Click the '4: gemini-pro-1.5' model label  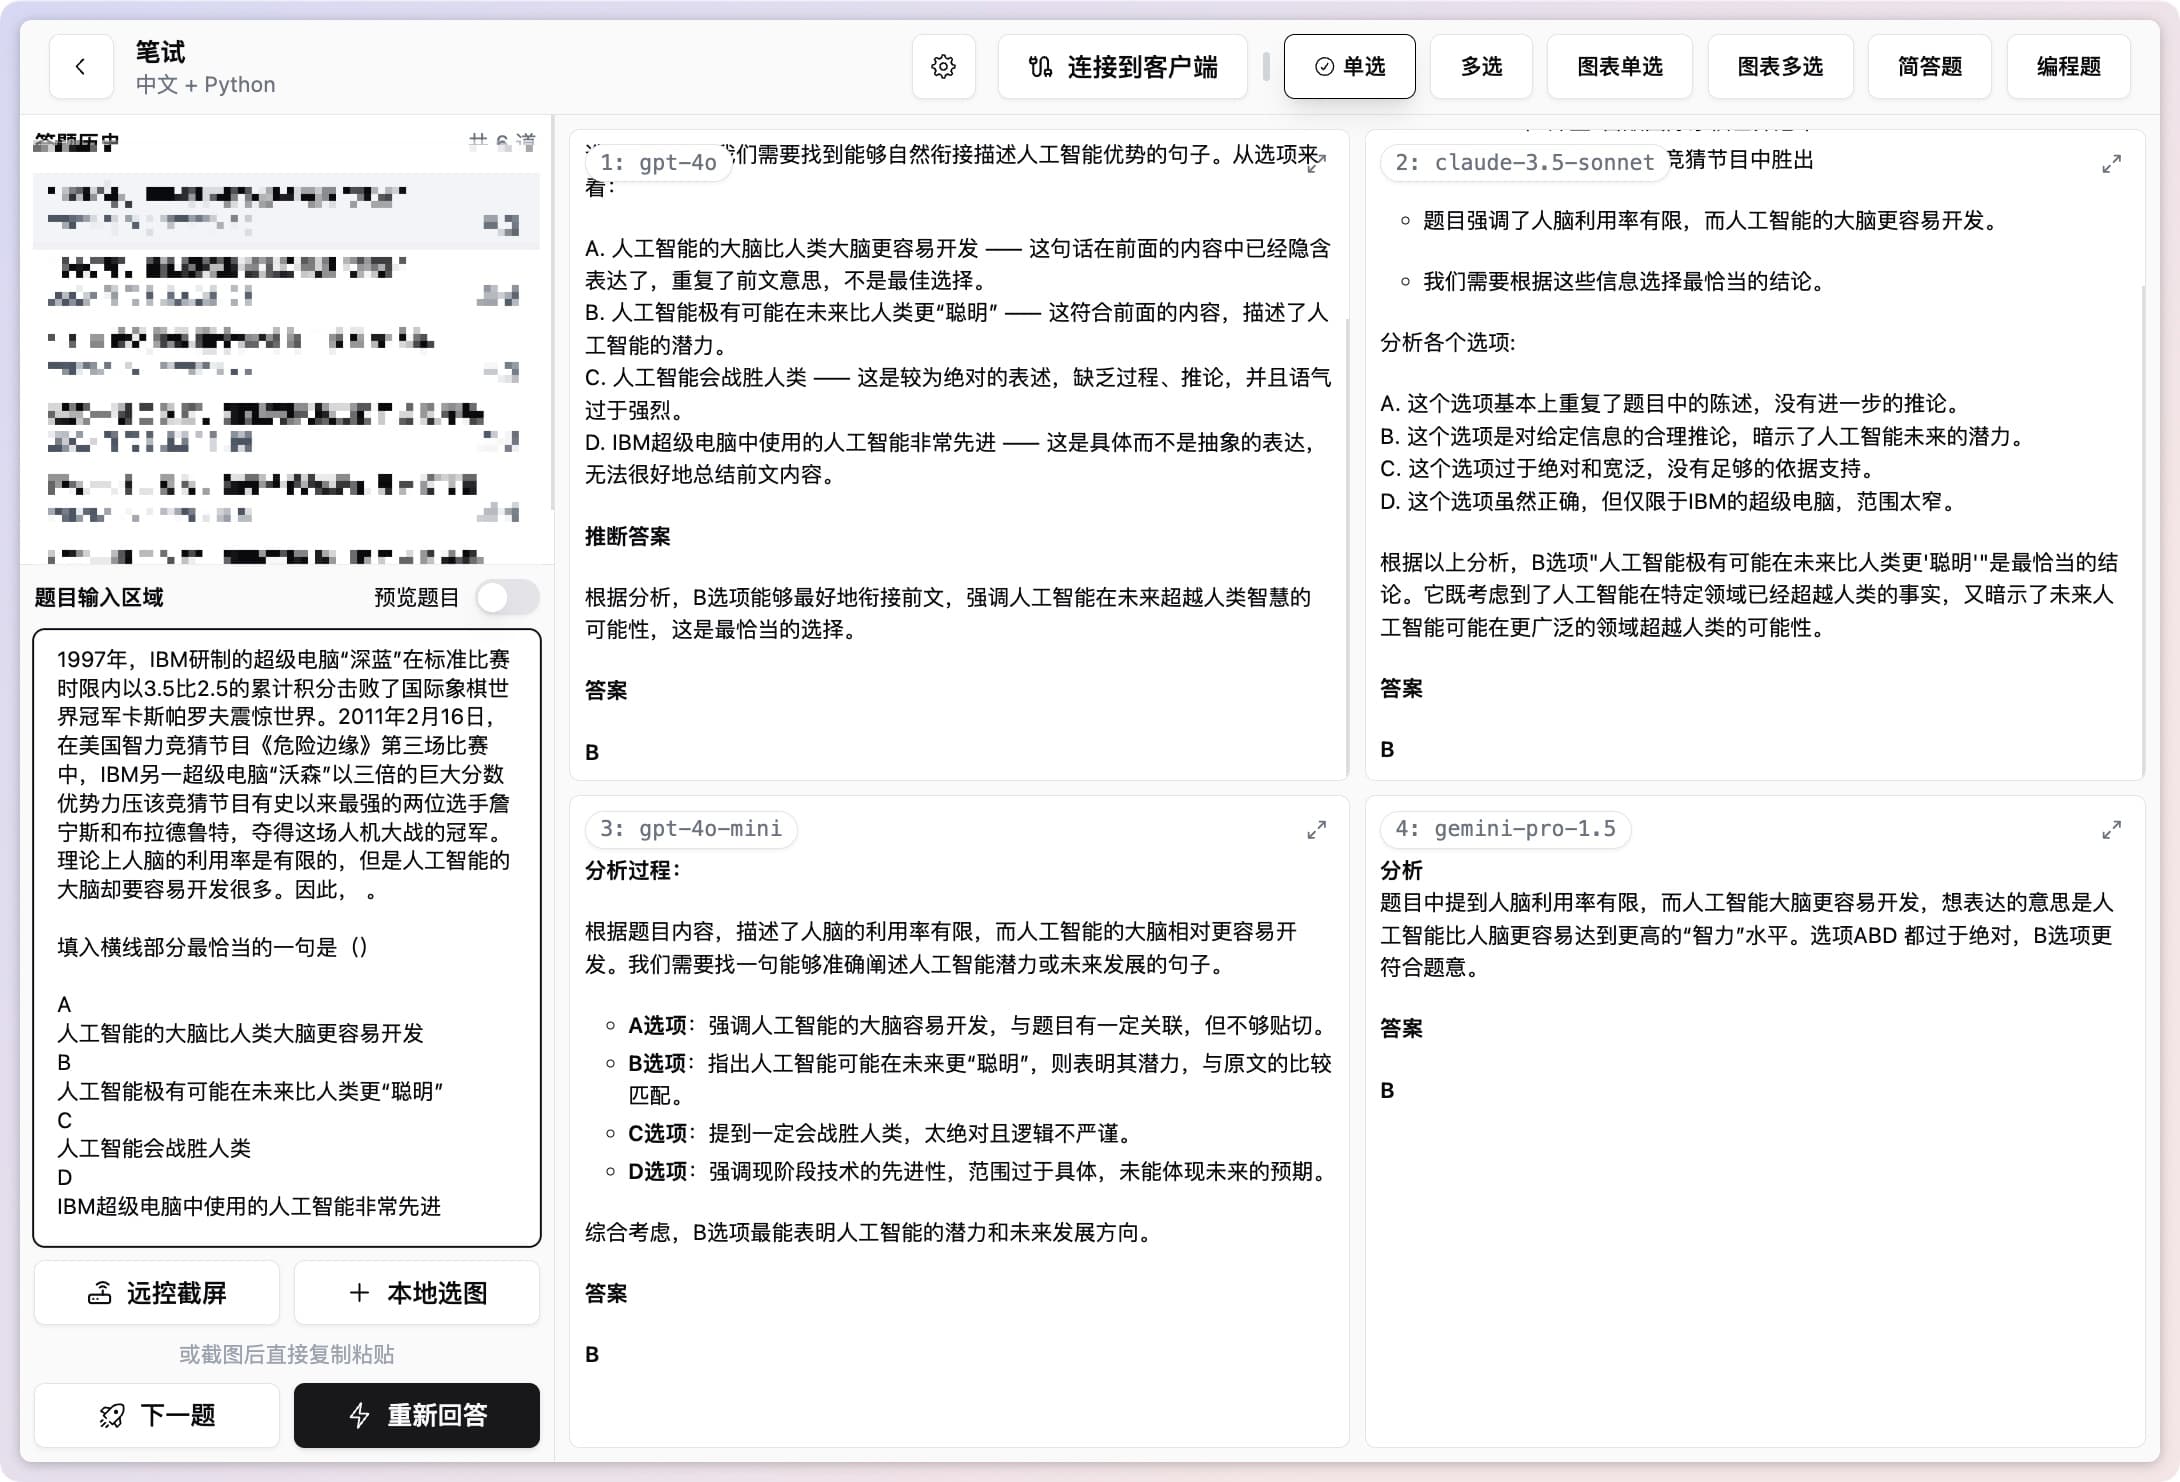coord(1505,829)
